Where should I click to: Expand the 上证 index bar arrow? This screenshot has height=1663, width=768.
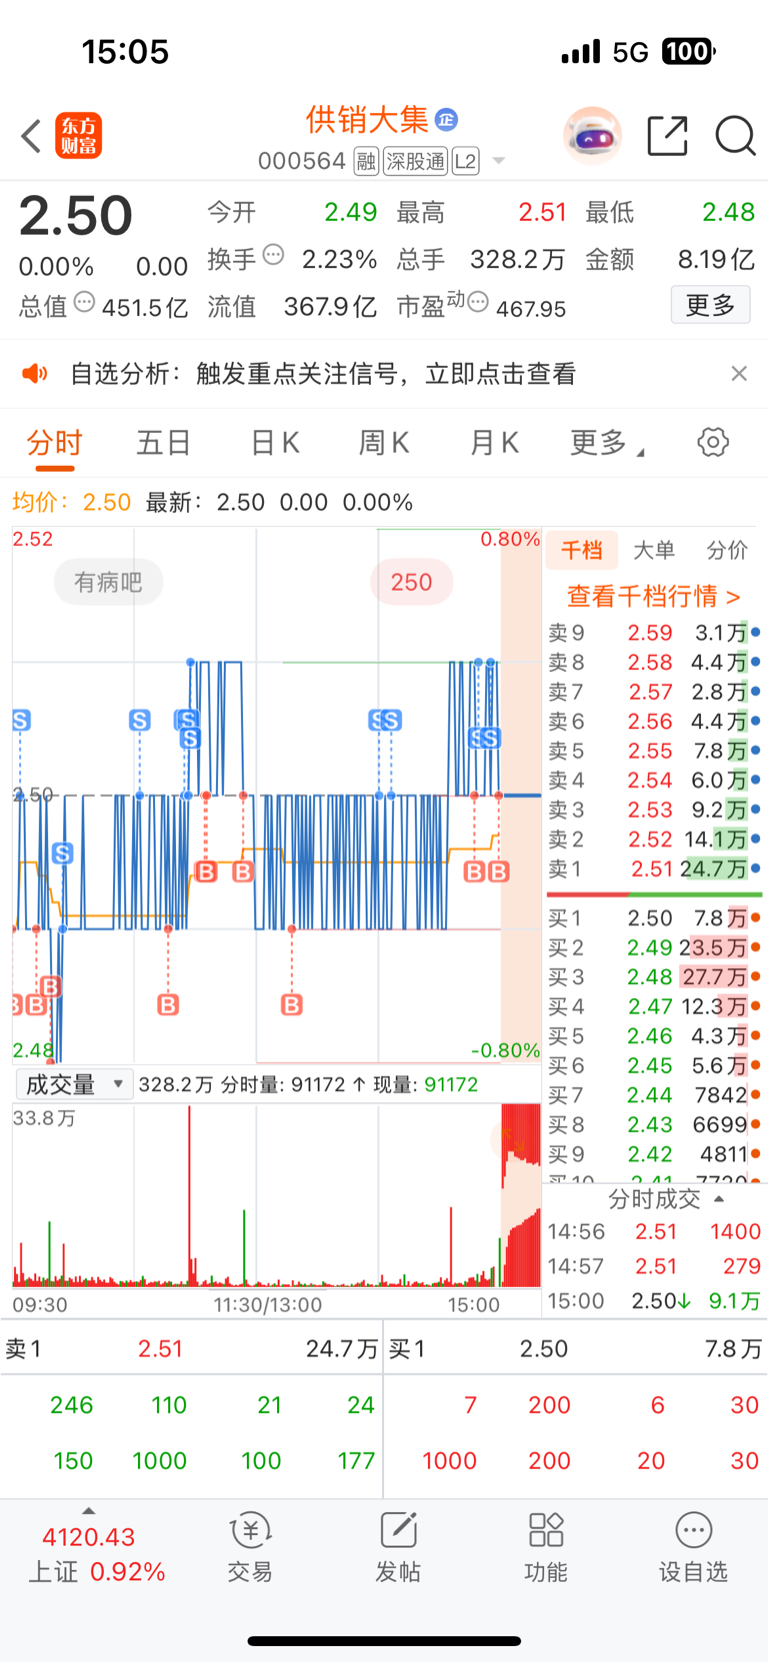click(89, 1511)
